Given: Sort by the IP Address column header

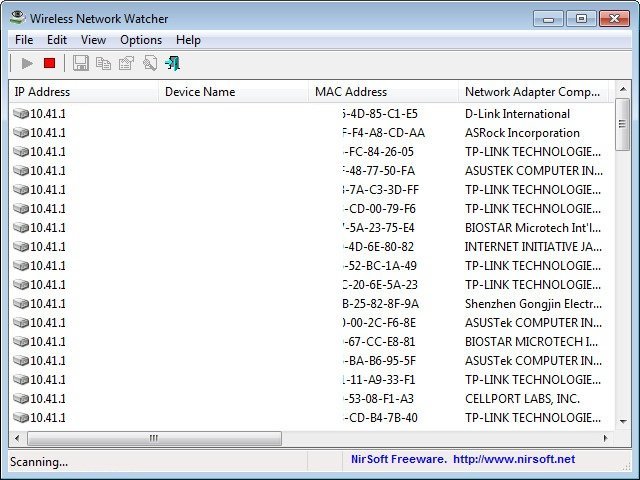Looking at the screenshot, I should tap(42, 92).
